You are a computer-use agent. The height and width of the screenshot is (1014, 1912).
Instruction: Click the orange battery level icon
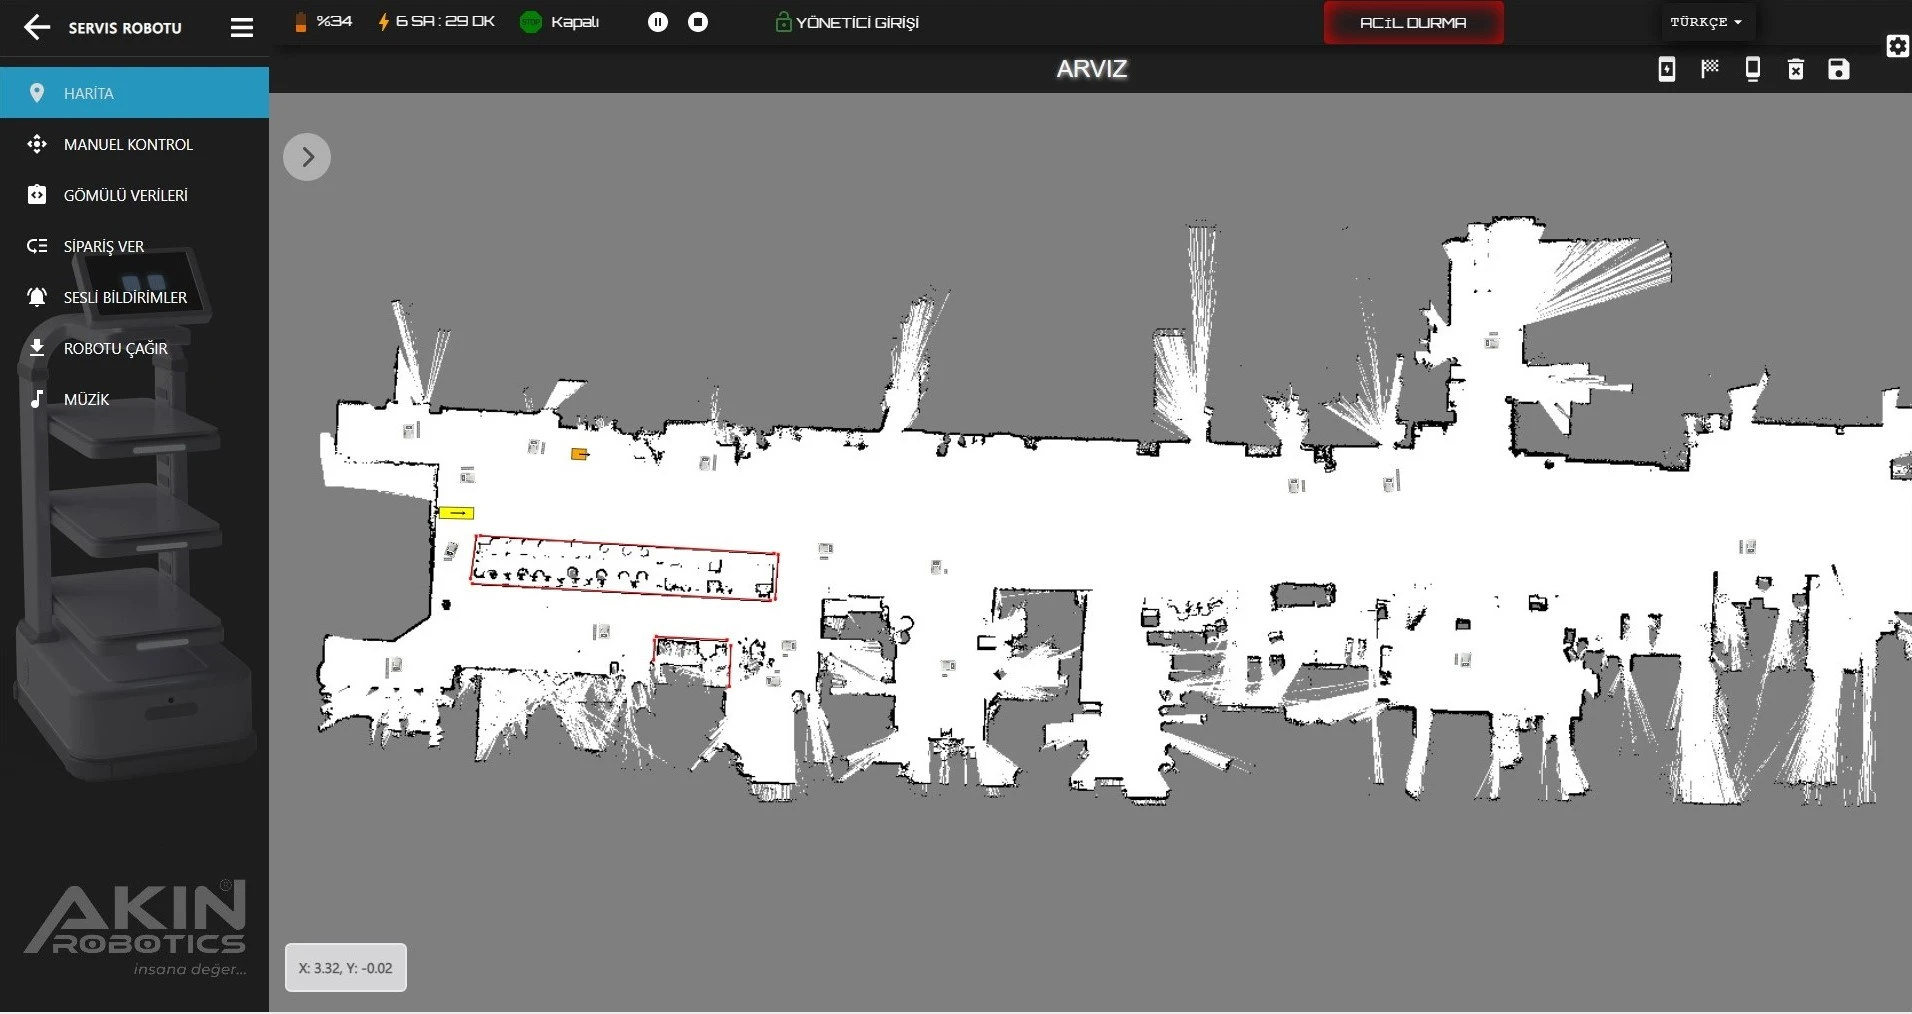[300, 22]
